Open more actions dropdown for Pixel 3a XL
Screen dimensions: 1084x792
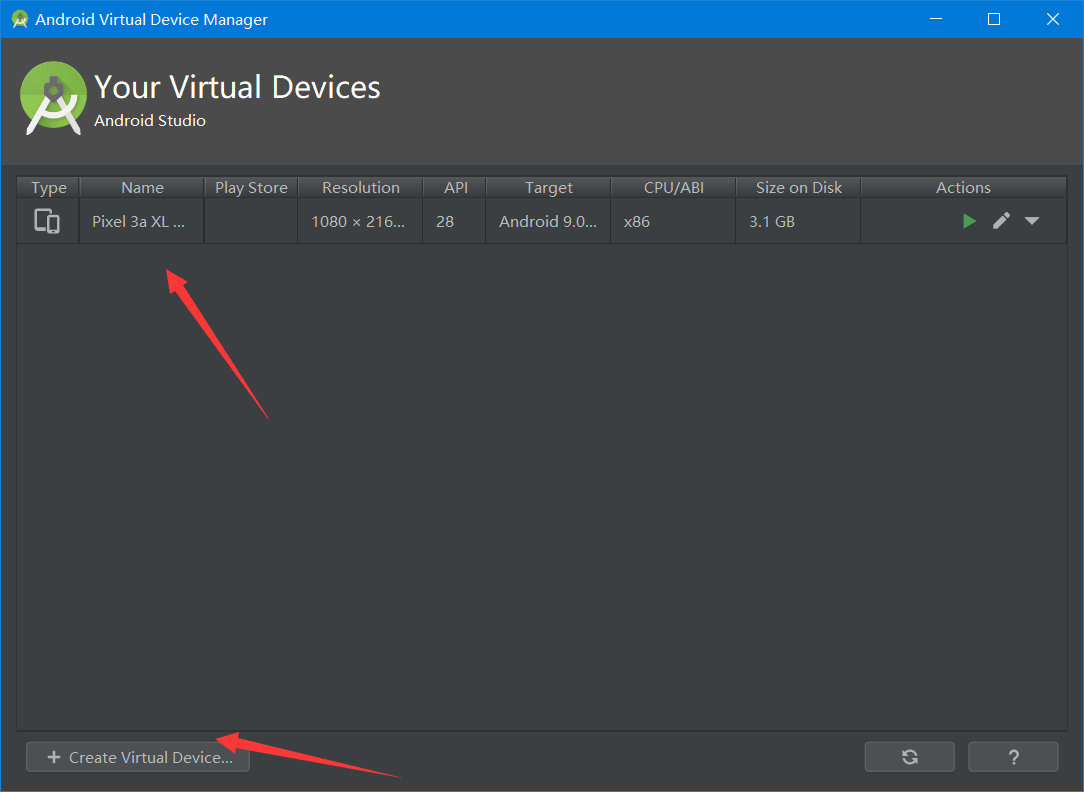(1031, 221)
